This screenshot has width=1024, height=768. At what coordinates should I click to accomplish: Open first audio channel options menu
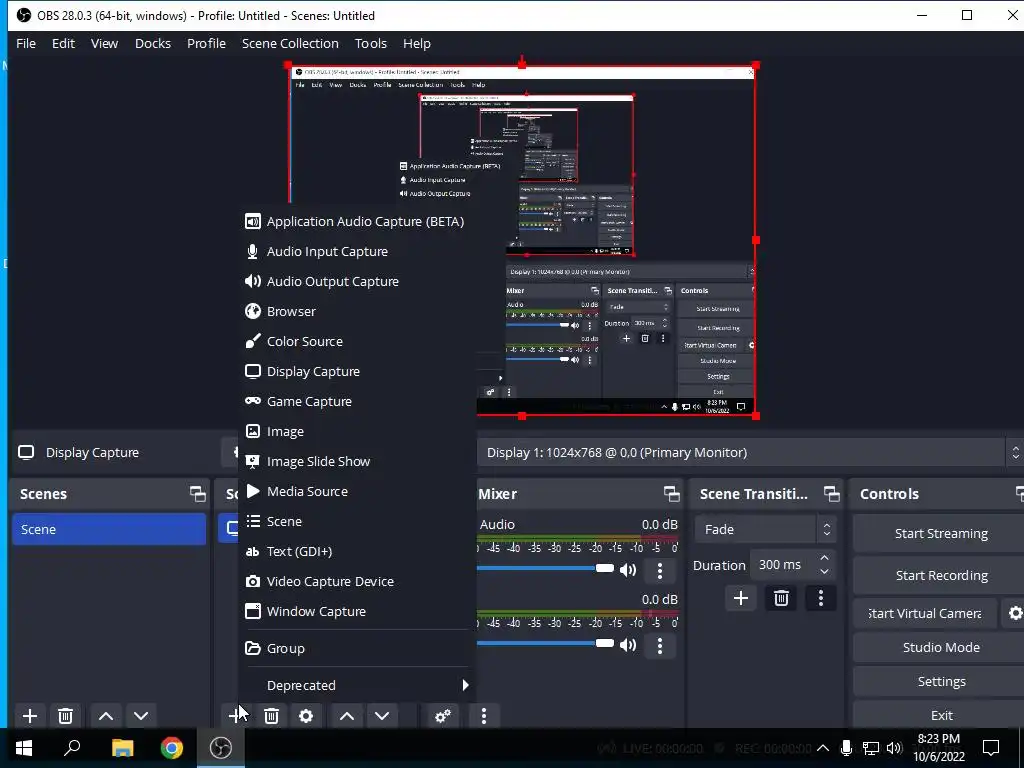click(660, 570)
